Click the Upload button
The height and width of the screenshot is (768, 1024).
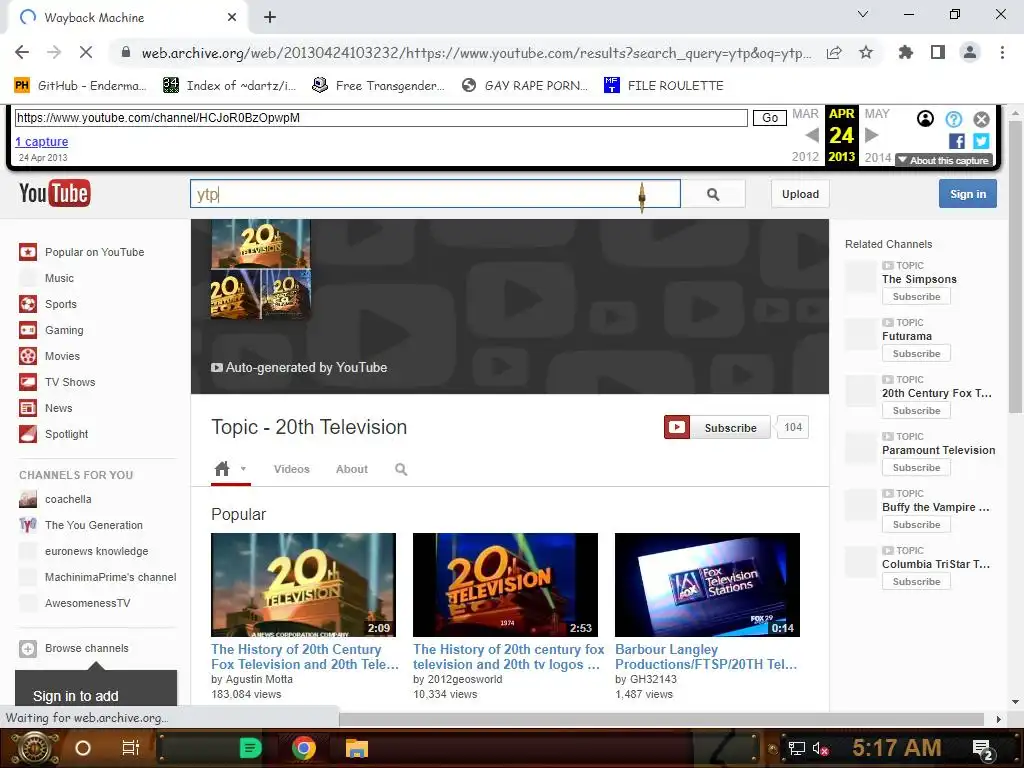click(800, 194)
